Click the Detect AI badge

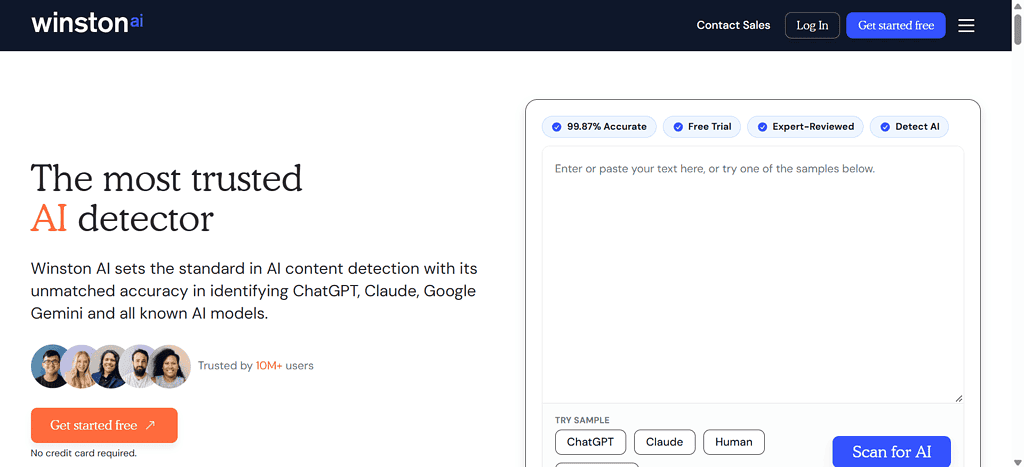point(909,127)
